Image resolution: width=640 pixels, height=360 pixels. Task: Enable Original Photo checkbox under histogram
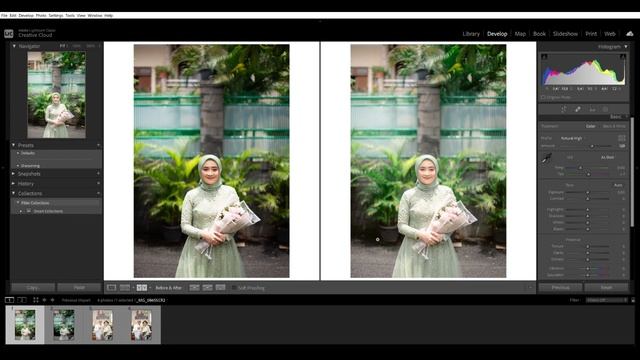[x=543, y=97]
